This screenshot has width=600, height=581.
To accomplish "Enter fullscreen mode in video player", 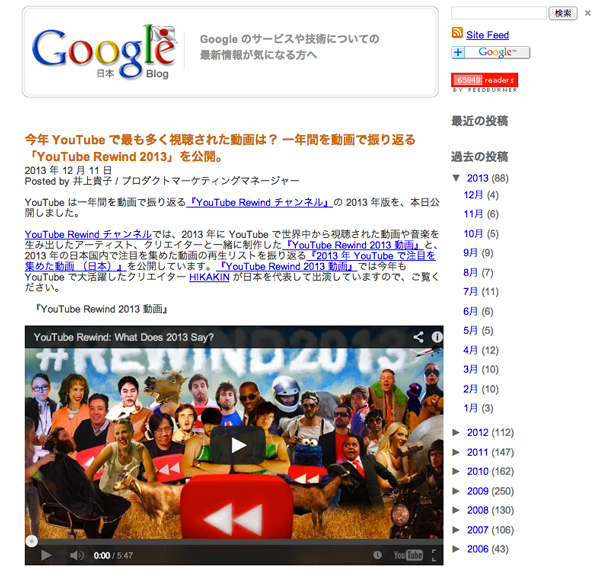I will 435,555.
